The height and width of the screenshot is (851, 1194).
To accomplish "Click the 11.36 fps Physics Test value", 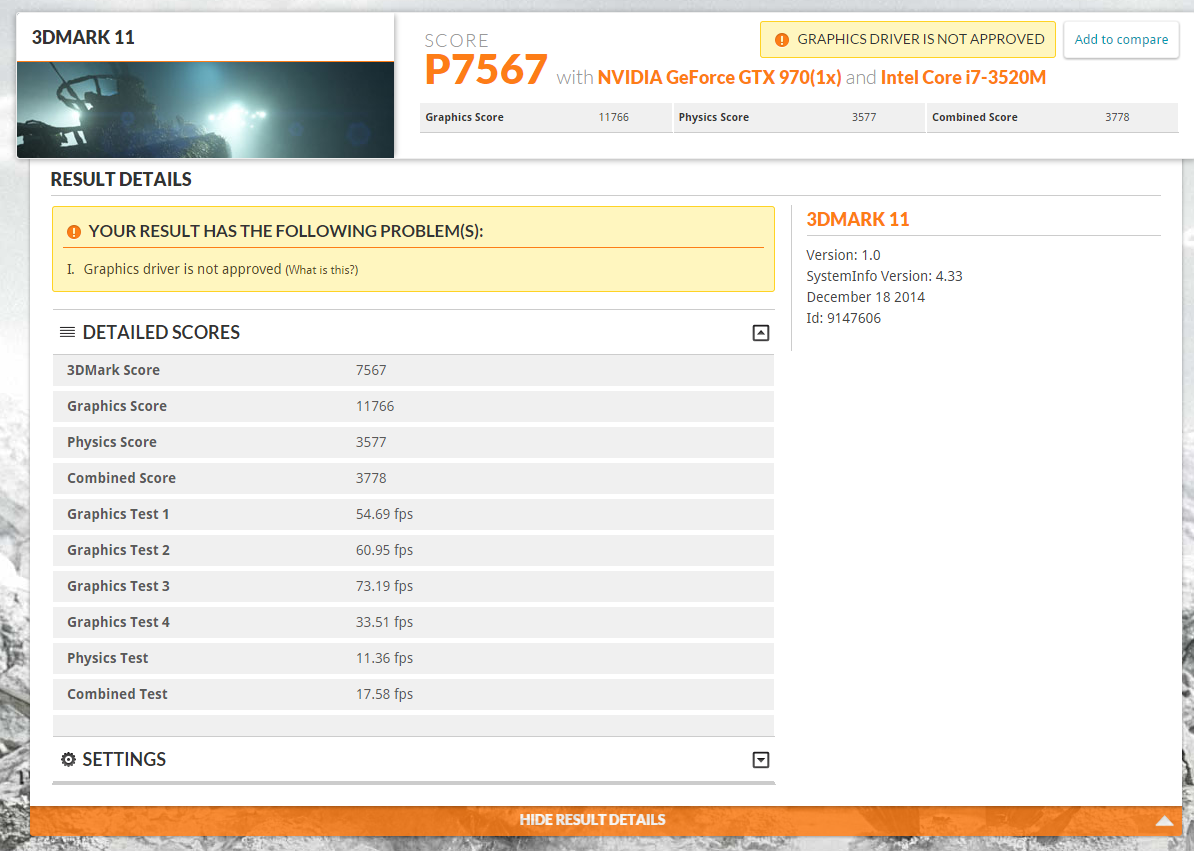I will [385, 658].
